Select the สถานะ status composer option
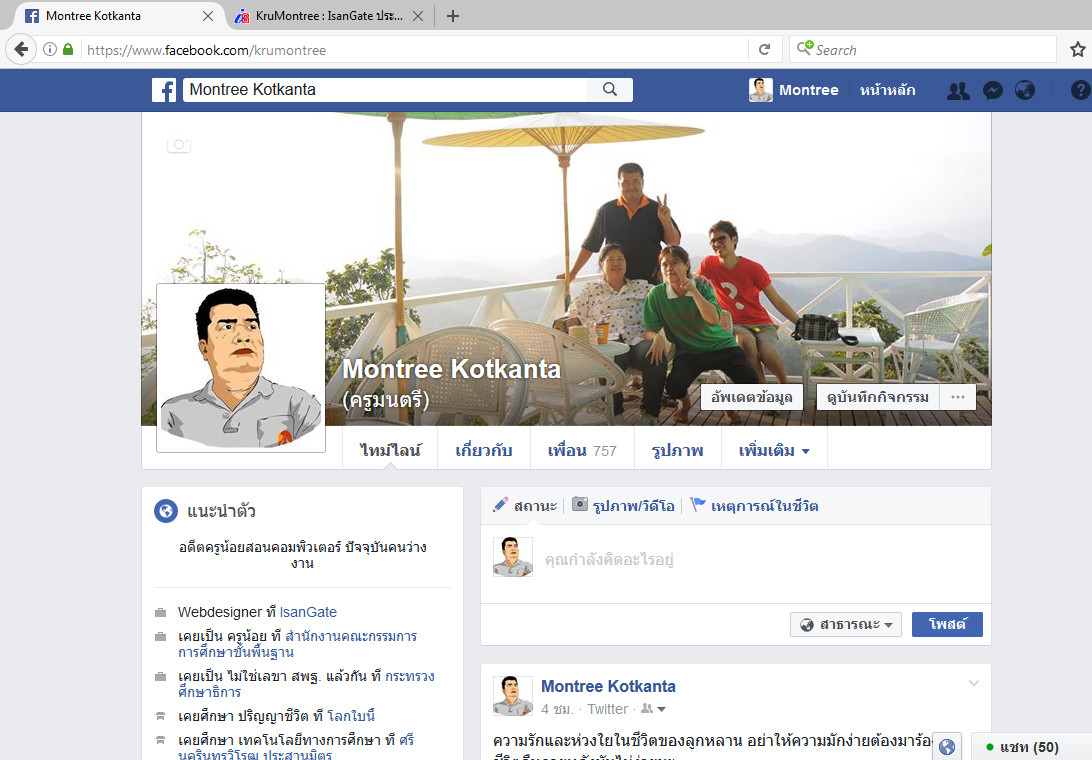 pyautogui.click(x=525, y=506)
